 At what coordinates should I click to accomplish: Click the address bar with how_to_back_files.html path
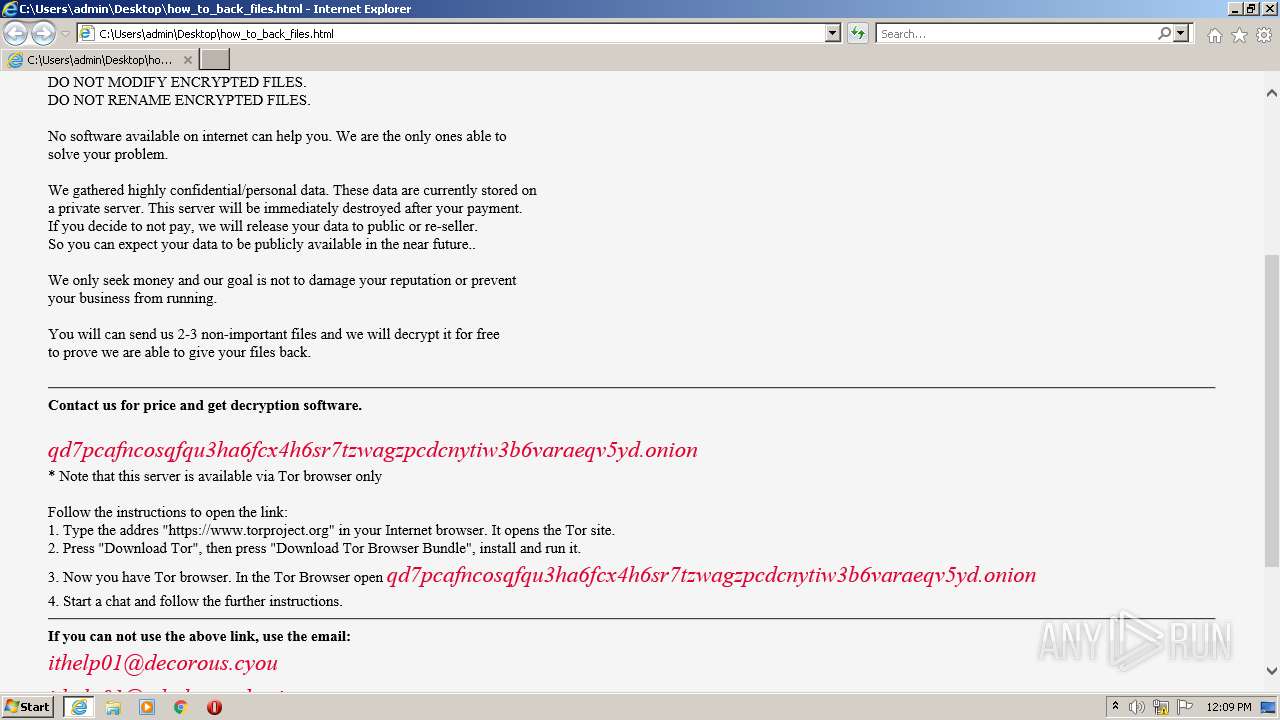coord(451,34)
